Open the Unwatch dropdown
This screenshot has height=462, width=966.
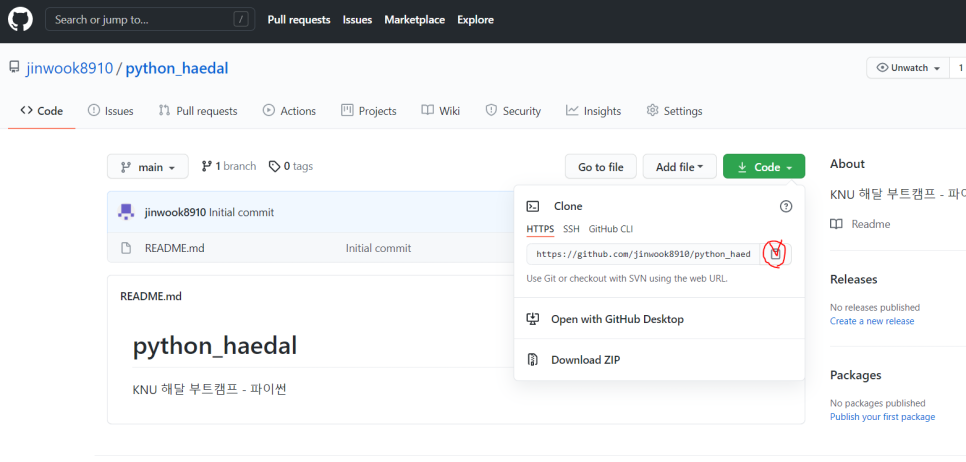coord(908,68)
